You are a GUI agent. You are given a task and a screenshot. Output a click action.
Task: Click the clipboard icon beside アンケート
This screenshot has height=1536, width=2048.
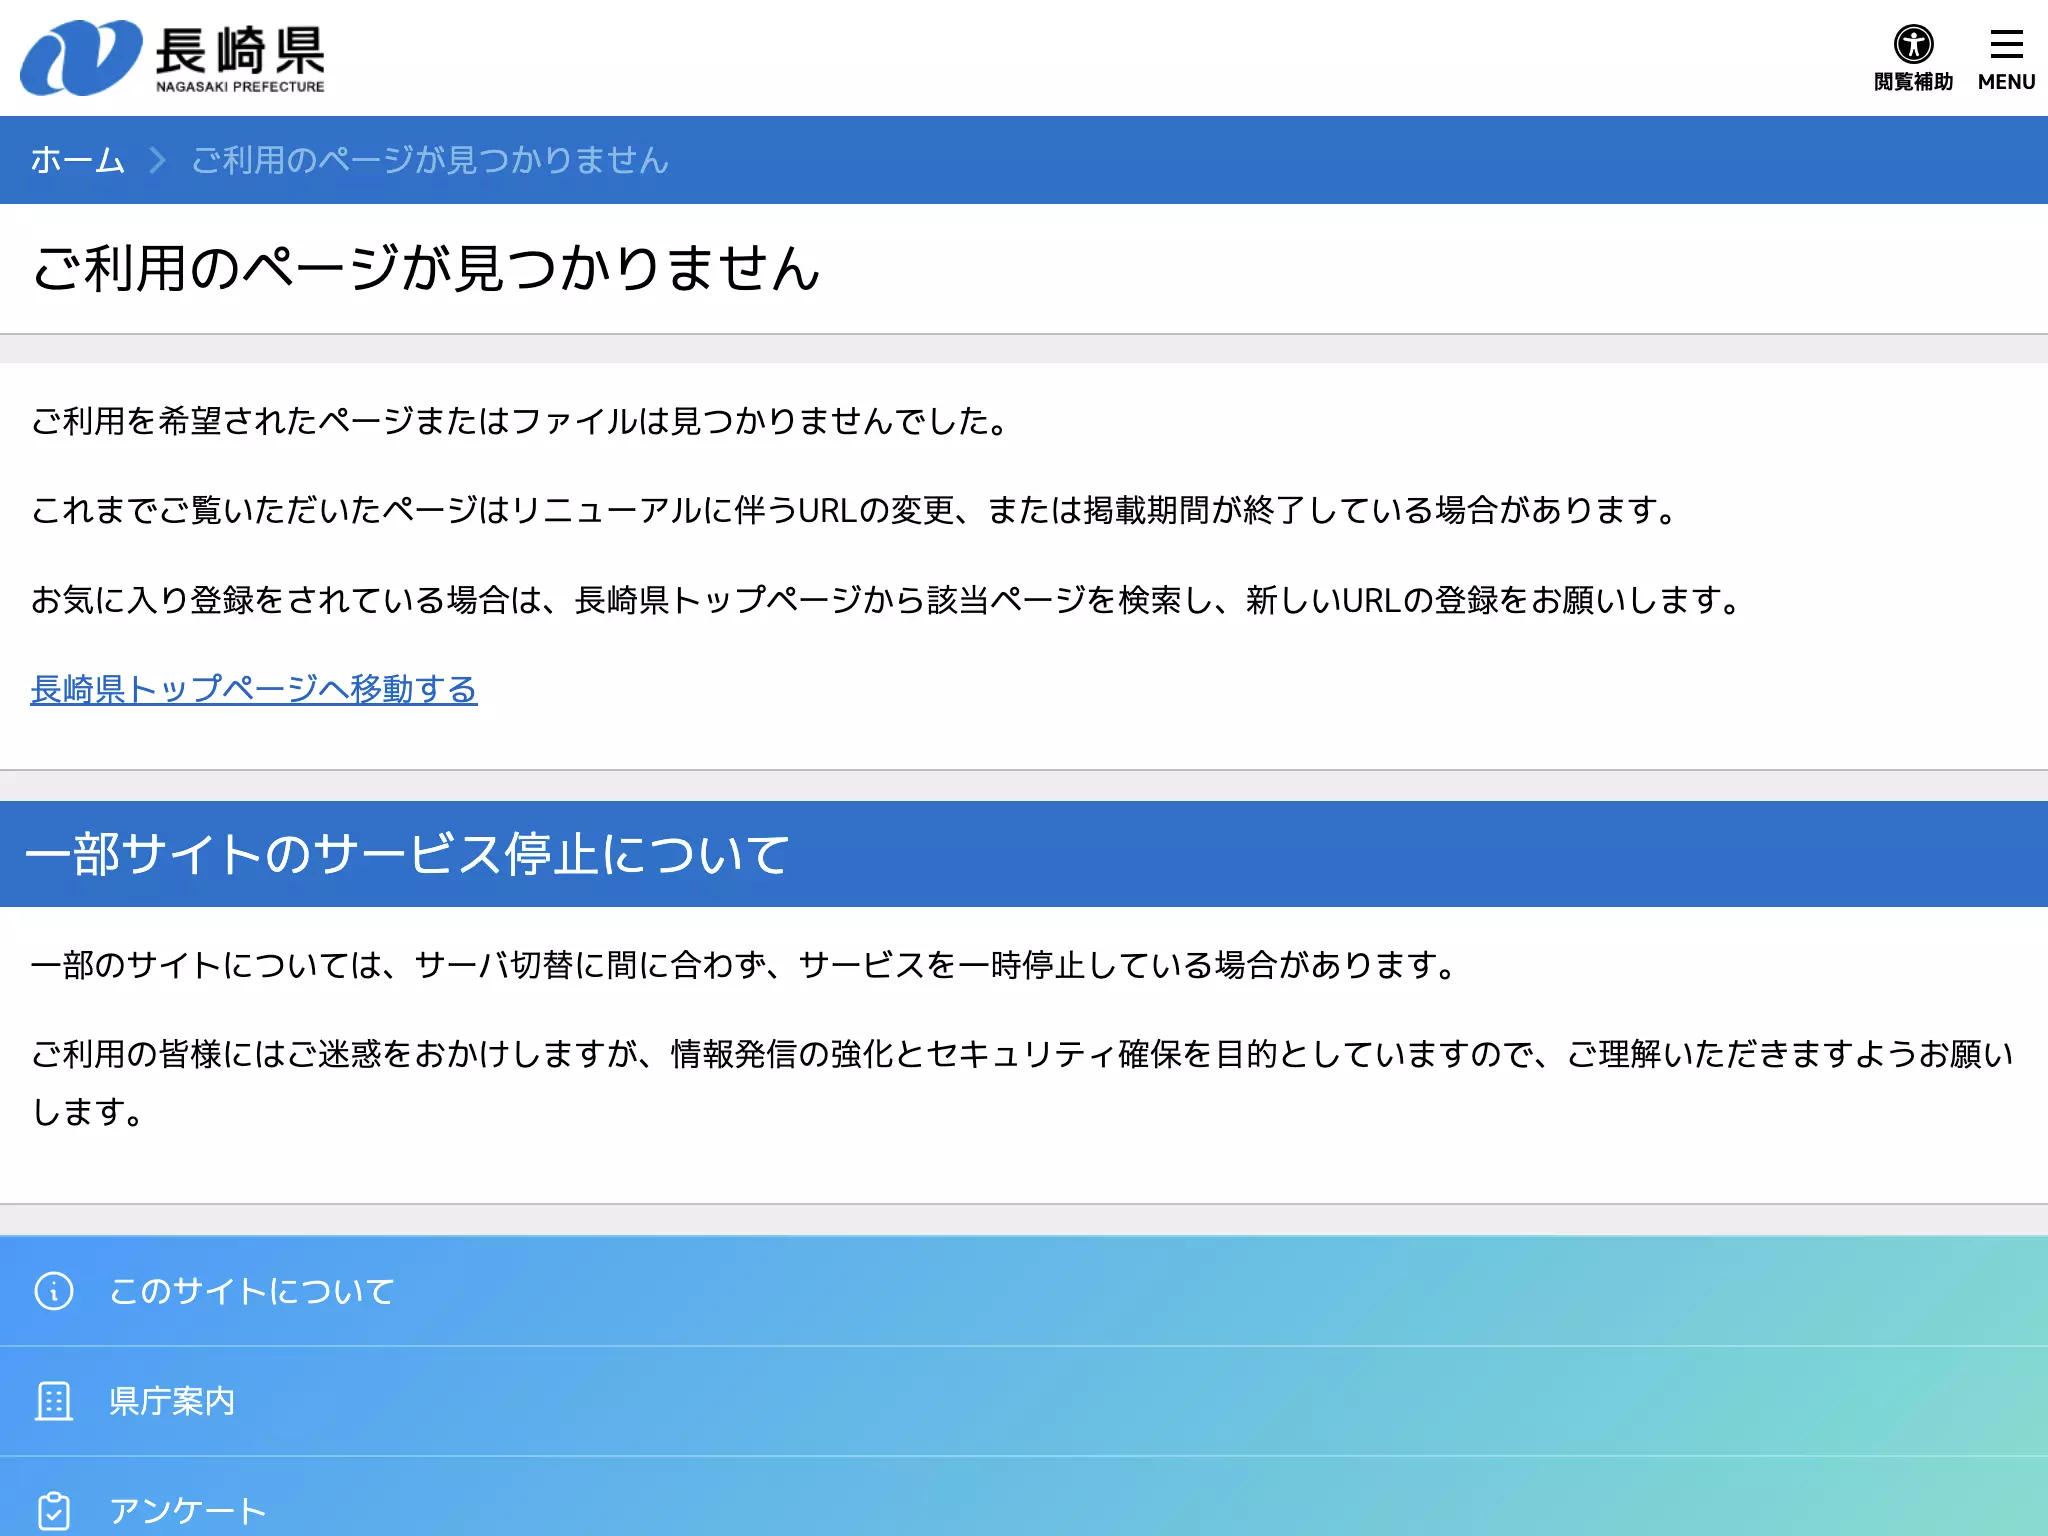point(54,1511)
